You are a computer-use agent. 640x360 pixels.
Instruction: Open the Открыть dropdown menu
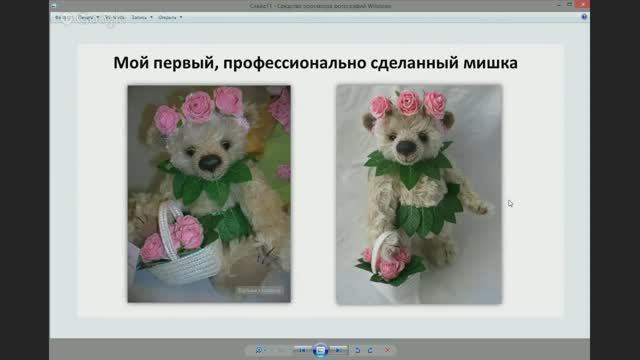[170, 18]
